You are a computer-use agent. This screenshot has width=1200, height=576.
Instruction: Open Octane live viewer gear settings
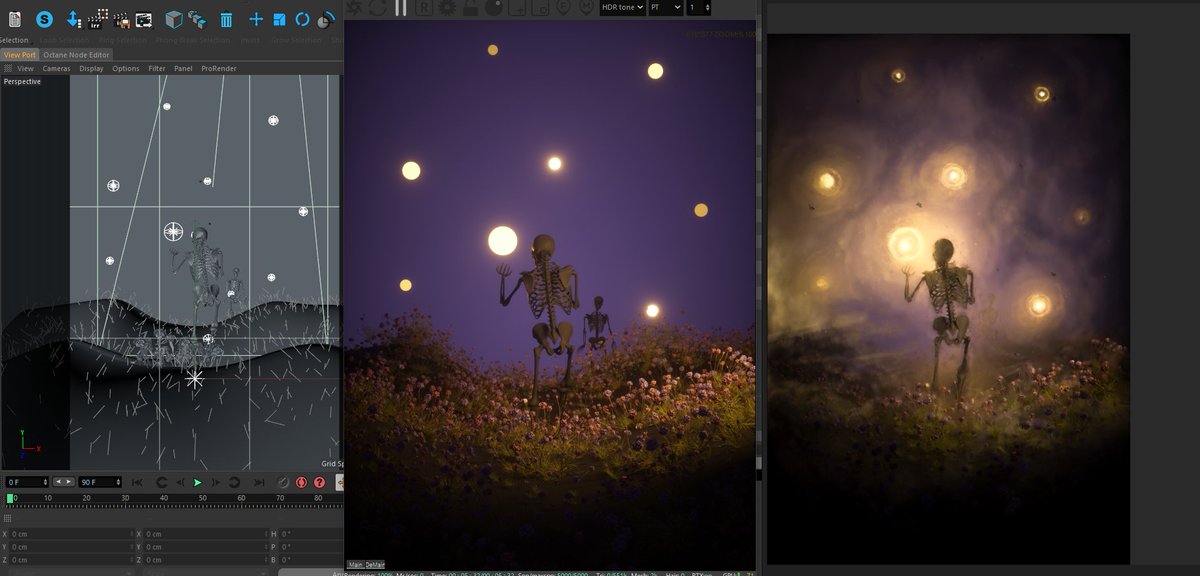(447, 7)
